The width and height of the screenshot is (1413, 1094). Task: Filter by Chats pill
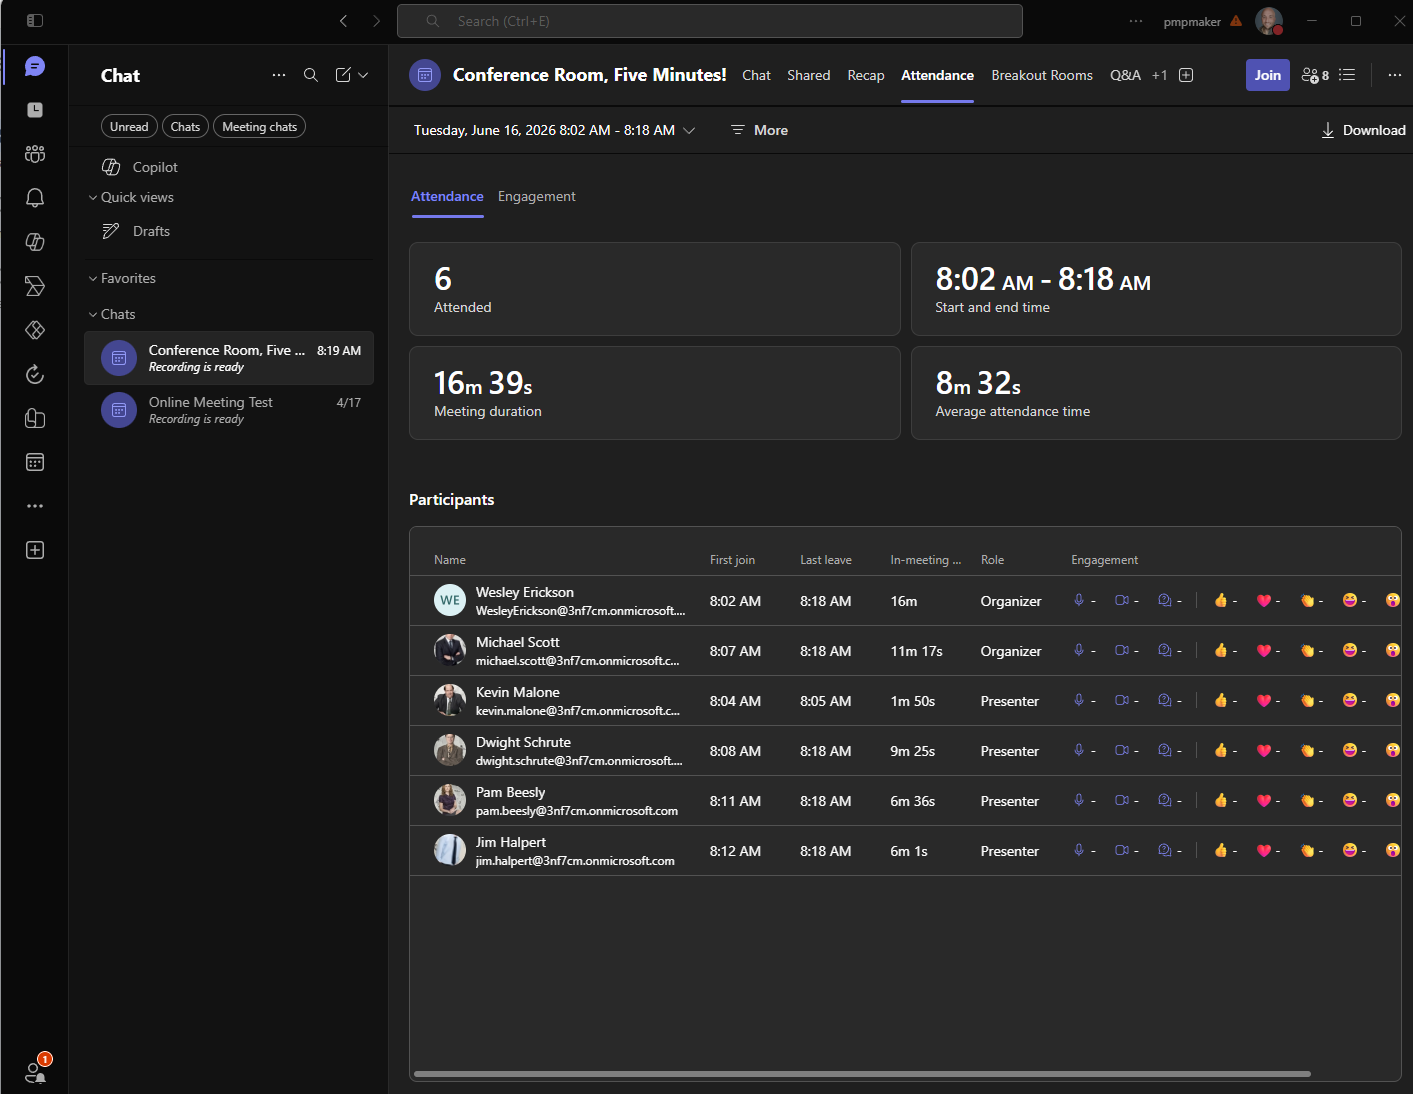[x=185, y=127]
